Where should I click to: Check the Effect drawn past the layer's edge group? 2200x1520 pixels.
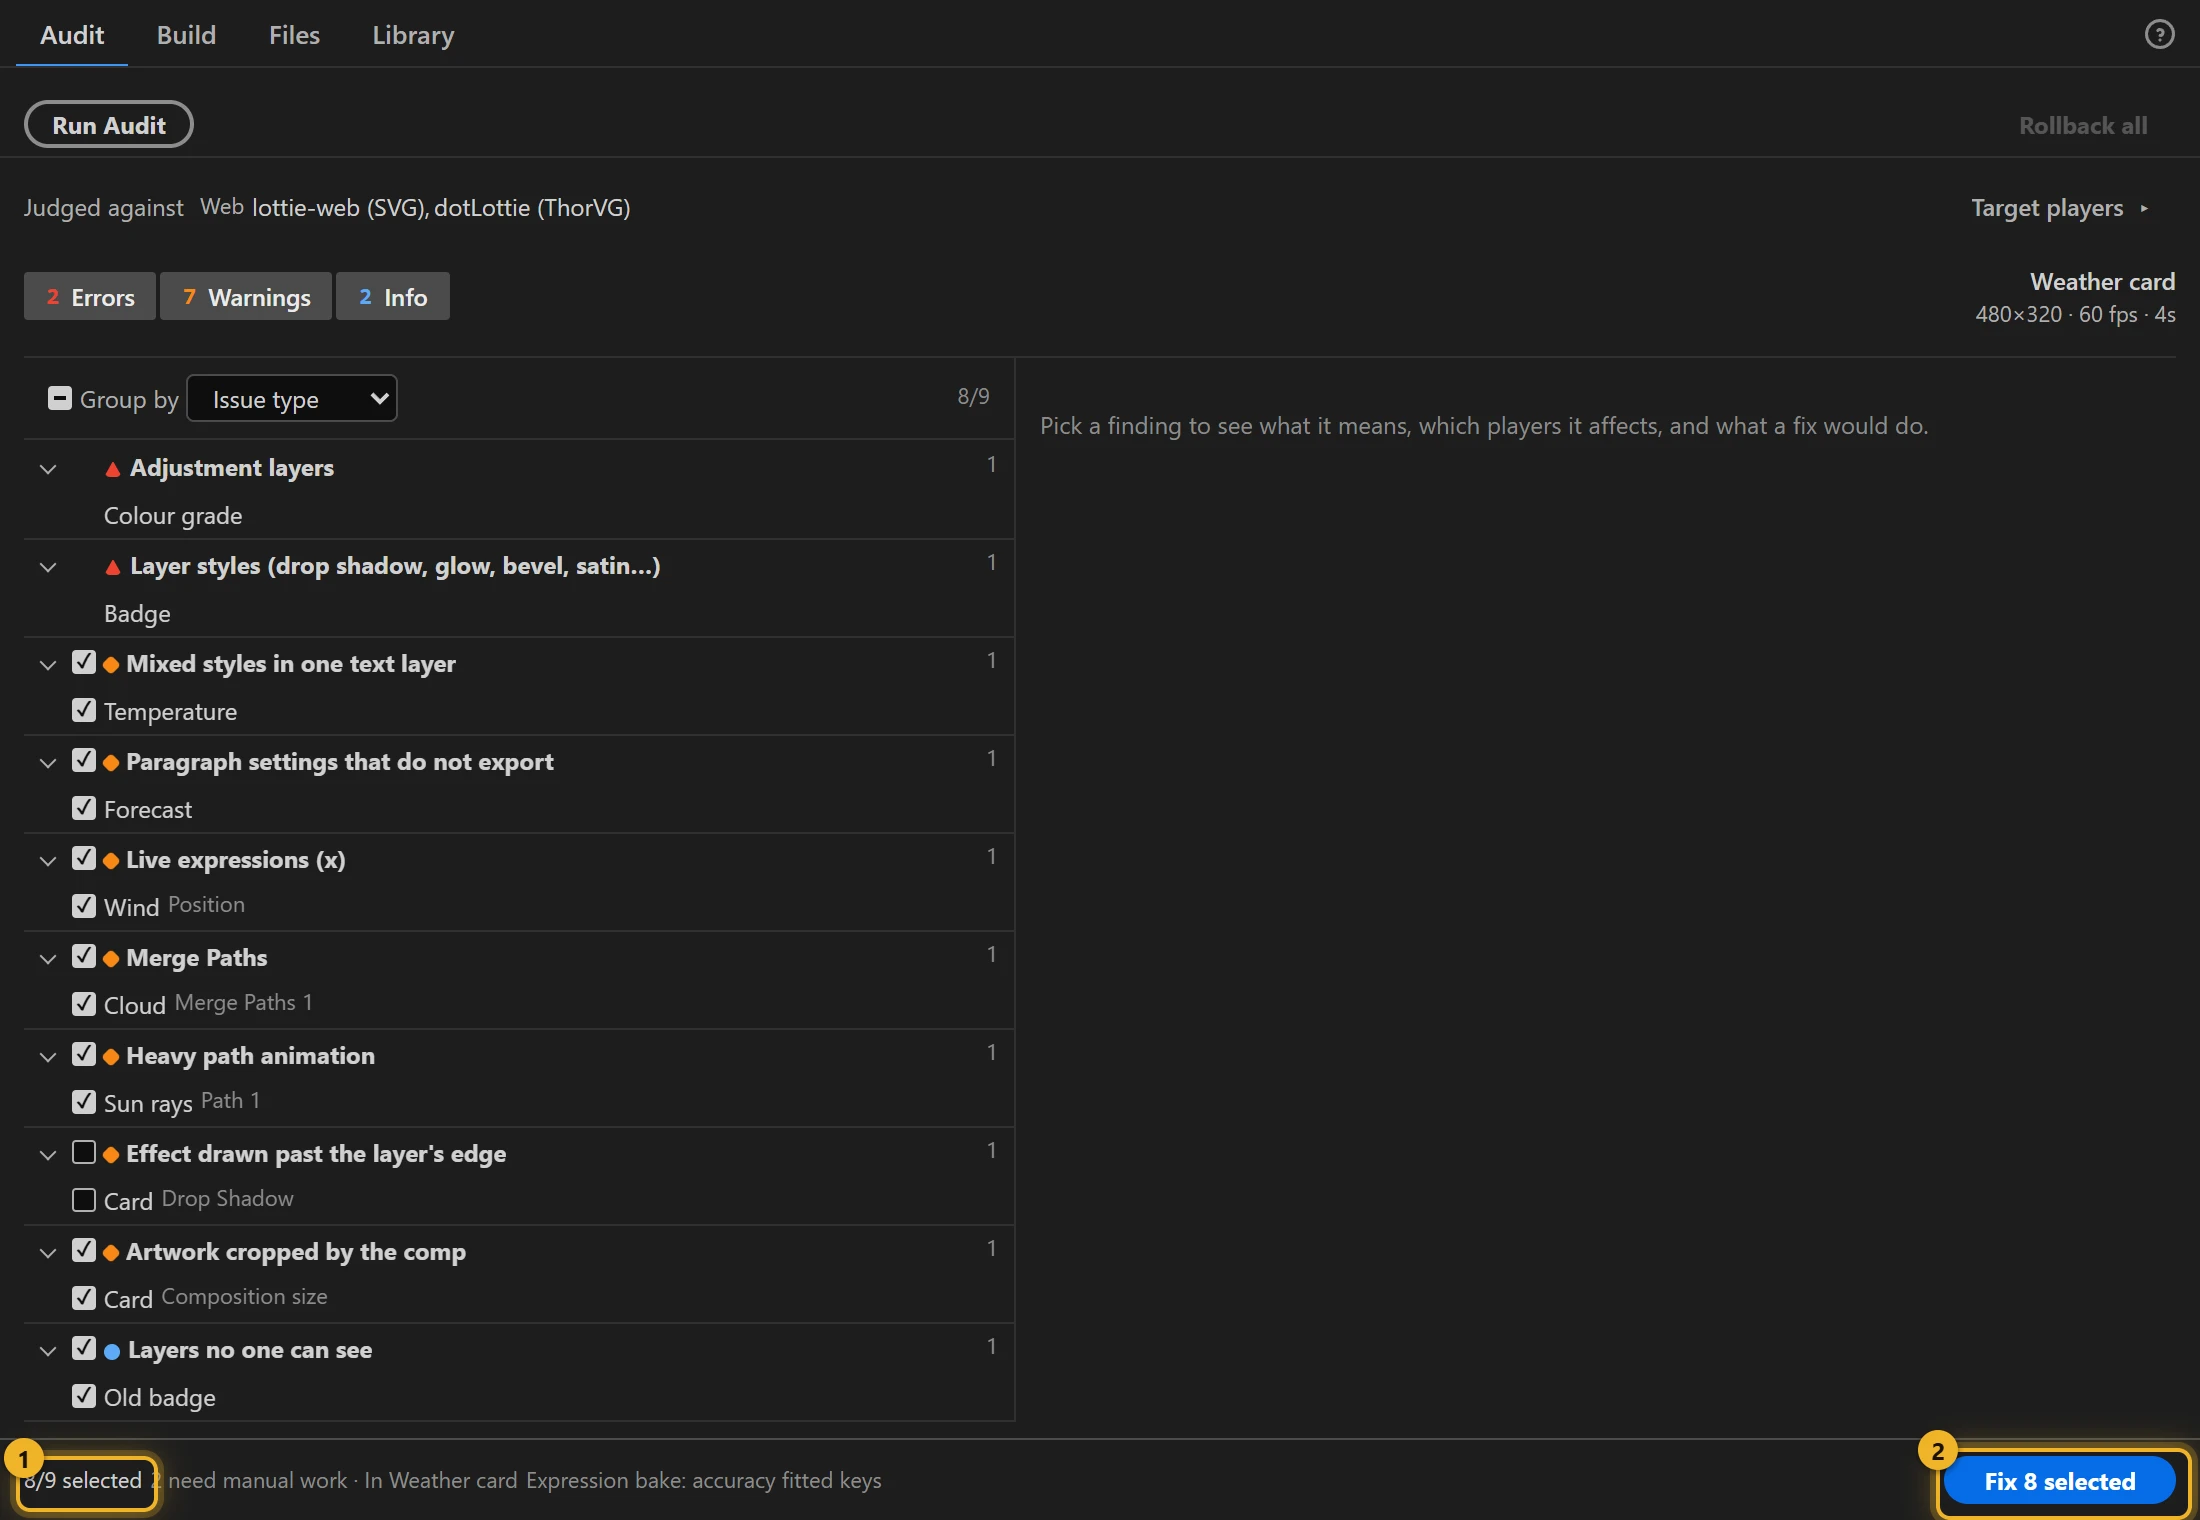(x=84, y=1152)
